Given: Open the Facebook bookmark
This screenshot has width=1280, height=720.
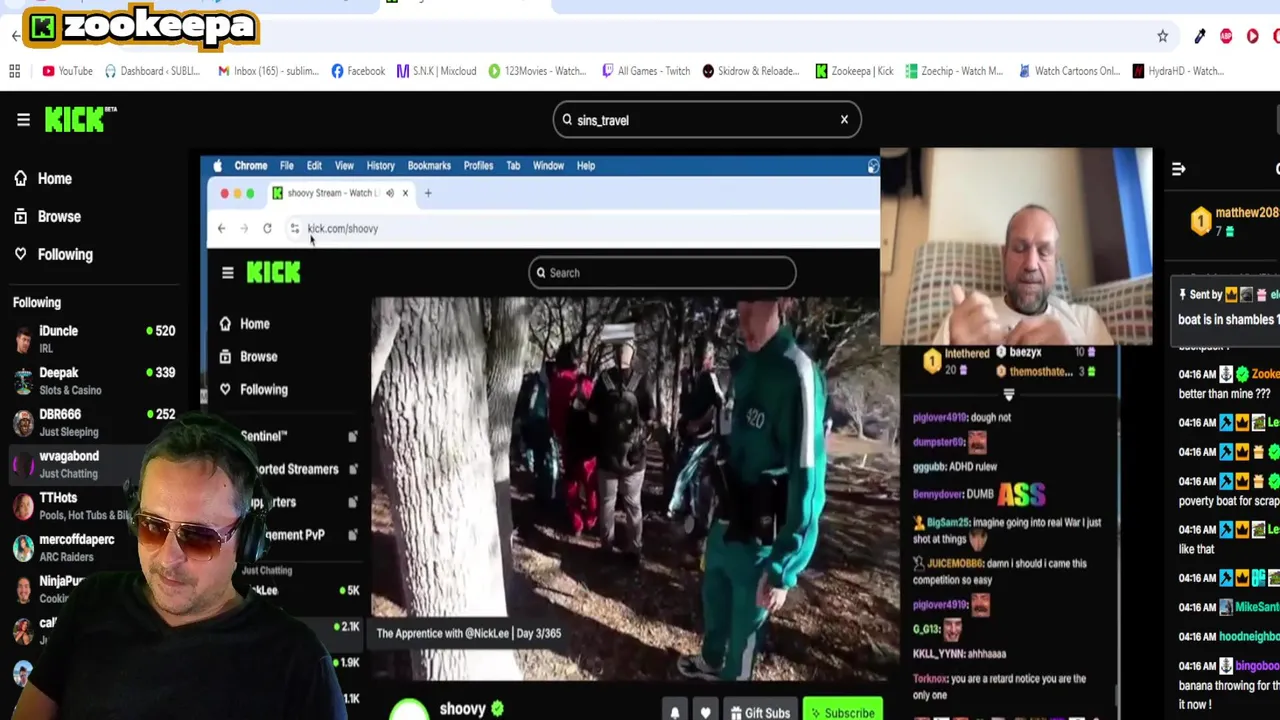Looking at the screenshot, I should click(x=357, y=71).
